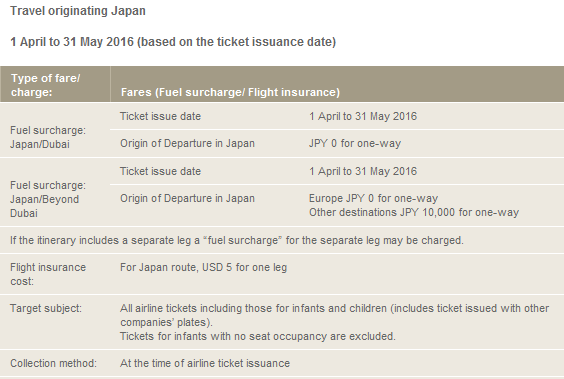Click 'At the time of airline ticket issuance'
This screenshot has width=564, height=379.
(x=205, y=363)
